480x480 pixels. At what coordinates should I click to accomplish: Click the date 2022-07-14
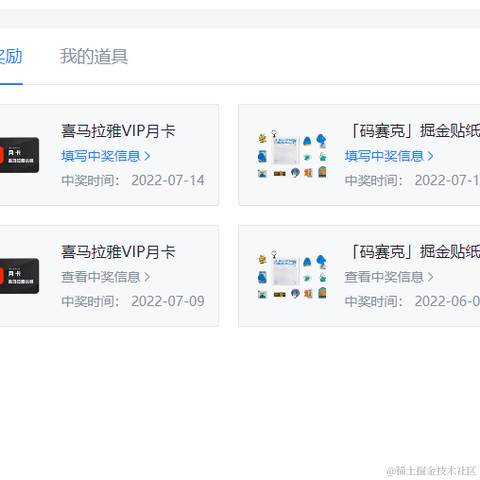[x=168, y=180]
